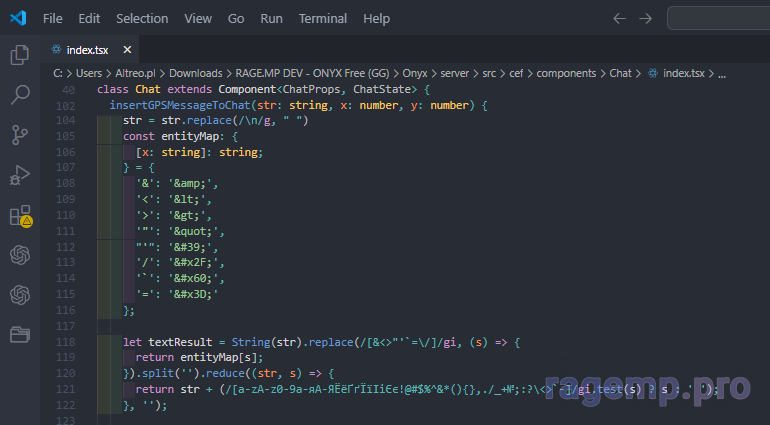Open the Explorer view in activity bar
This screenshot has height=425, width=770.
coord(20,55)
